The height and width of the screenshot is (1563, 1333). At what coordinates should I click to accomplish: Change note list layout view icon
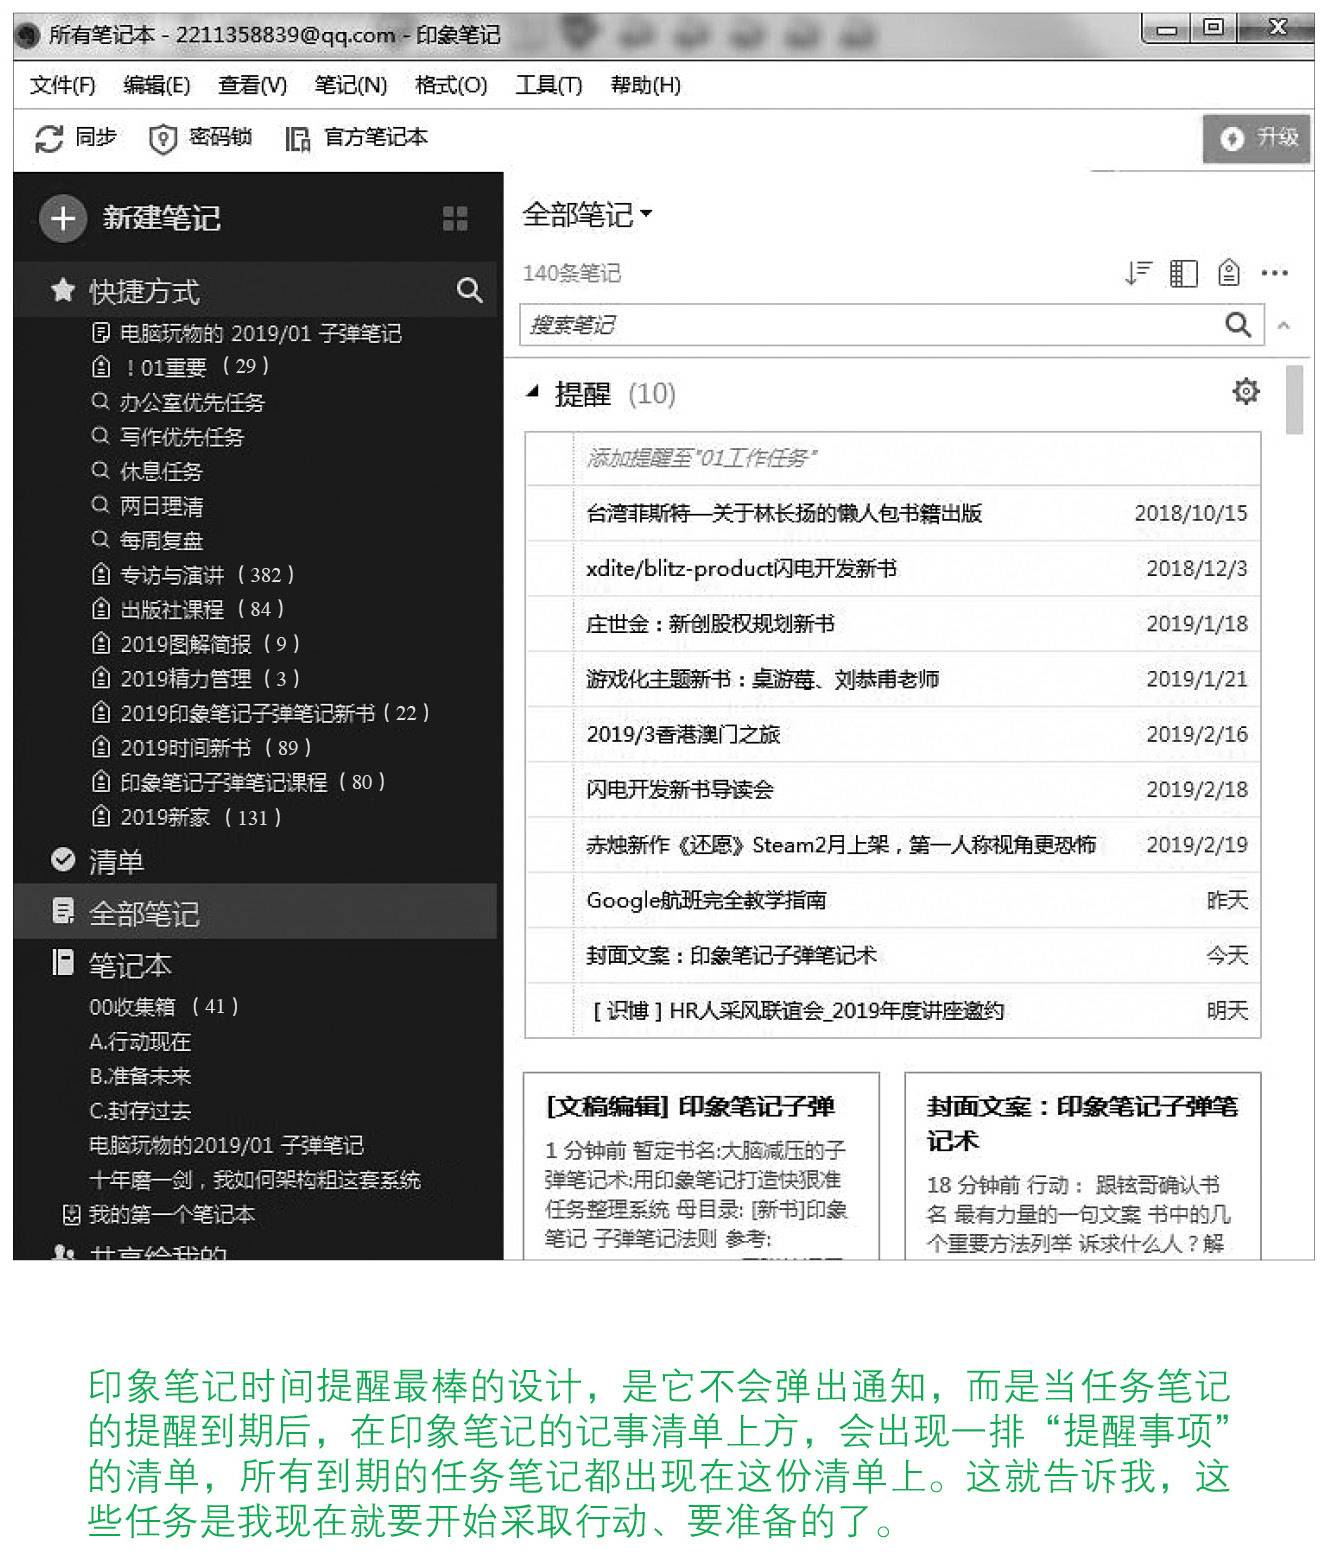[1184, 273]
